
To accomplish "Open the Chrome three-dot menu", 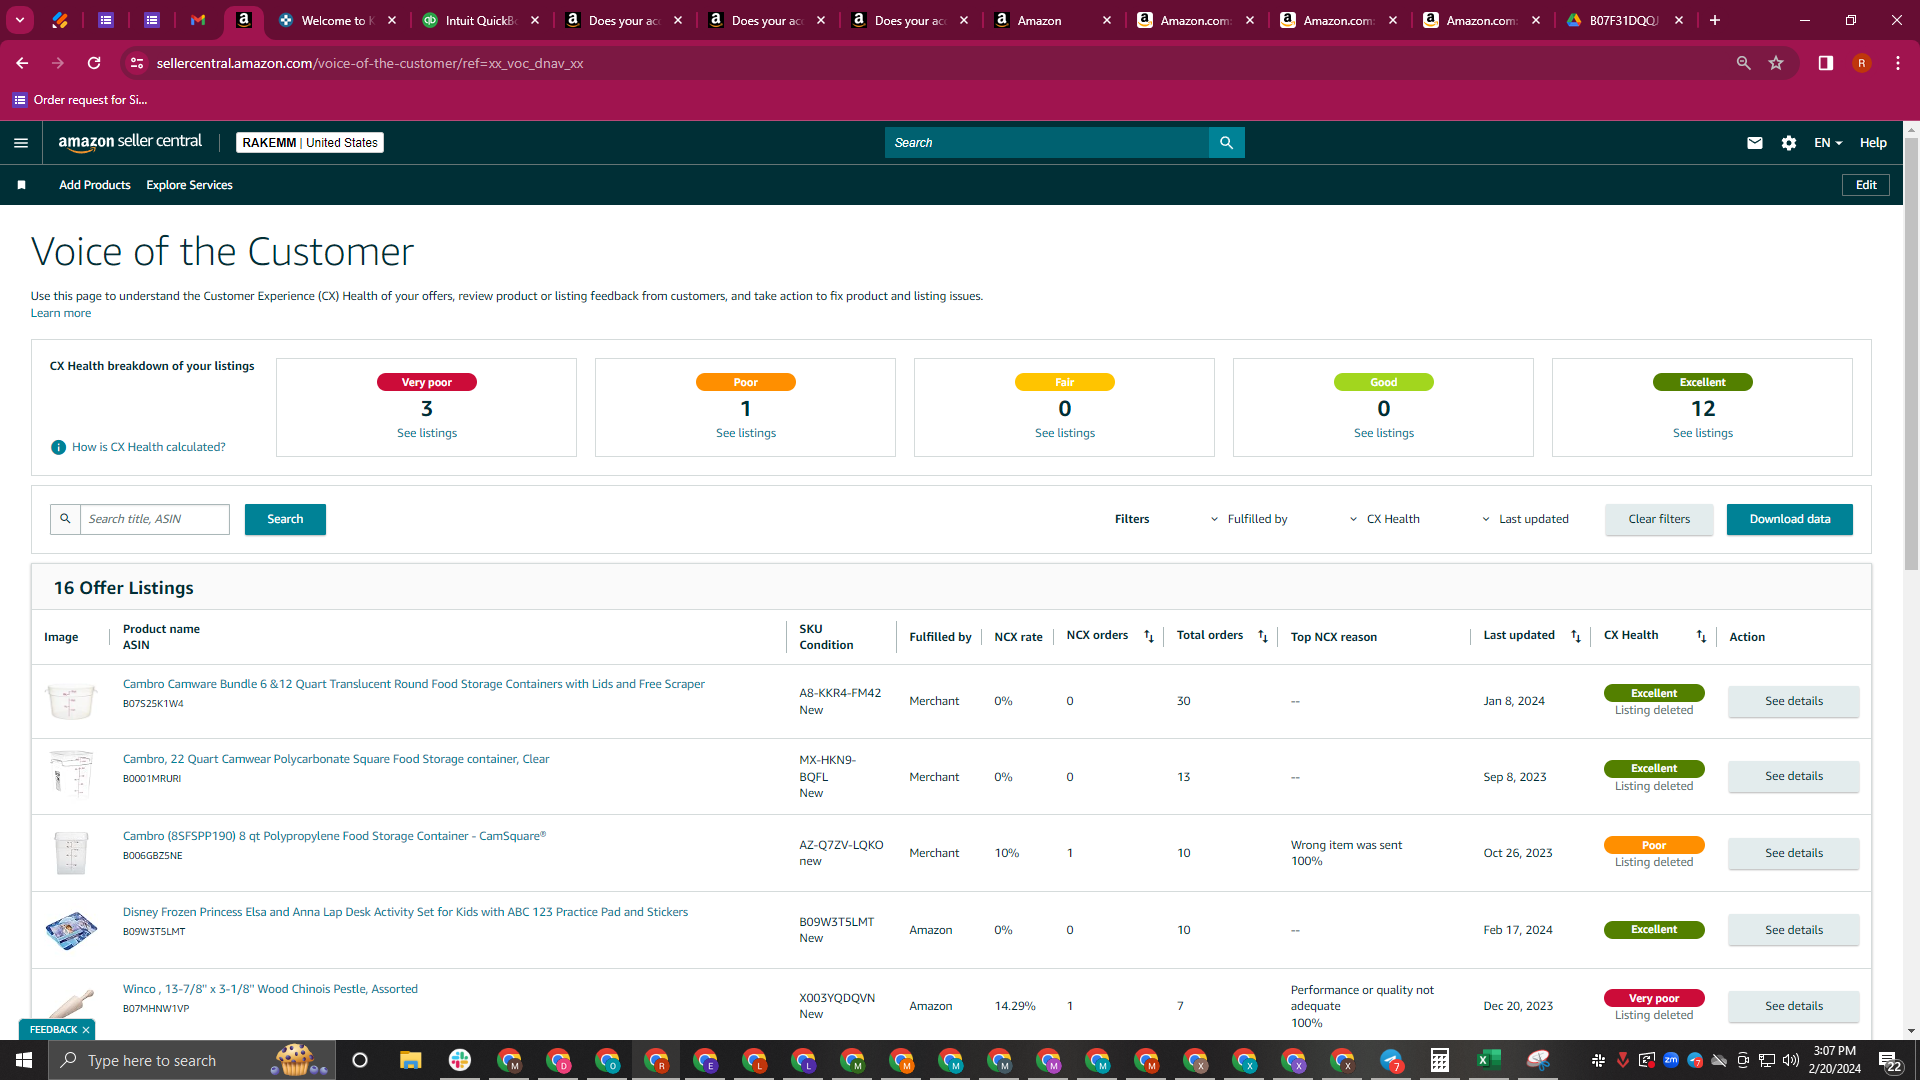I will 1898,63.
